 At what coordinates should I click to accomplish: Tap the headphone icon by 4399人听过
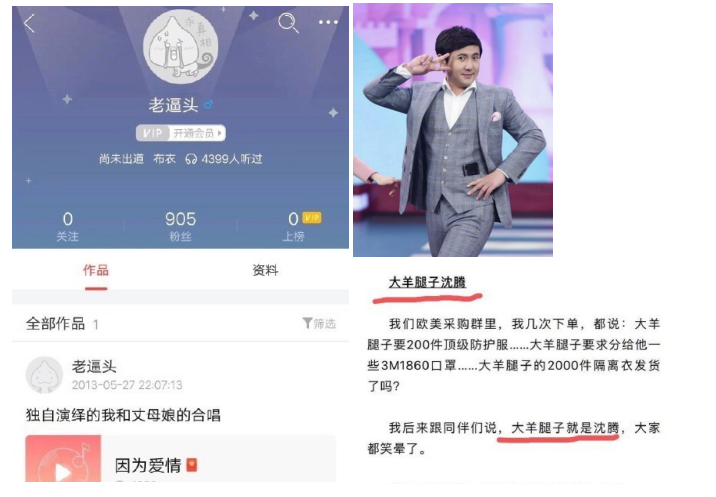coord(191,159)
